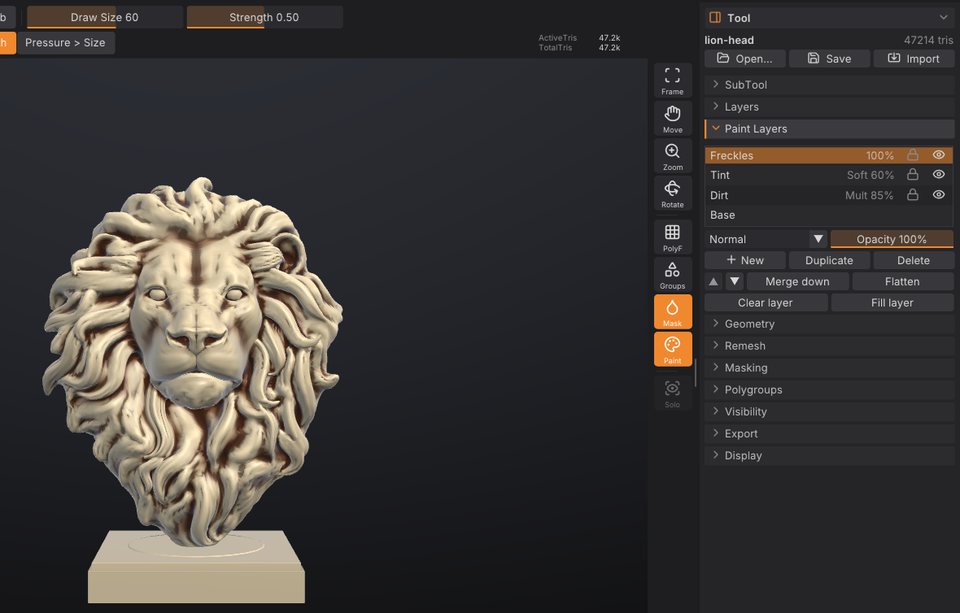The height and width of the screenshot is (613, 960).
Task: Select the Dirt paint layer
Action: pyautogui.click(x=829, y=195)
